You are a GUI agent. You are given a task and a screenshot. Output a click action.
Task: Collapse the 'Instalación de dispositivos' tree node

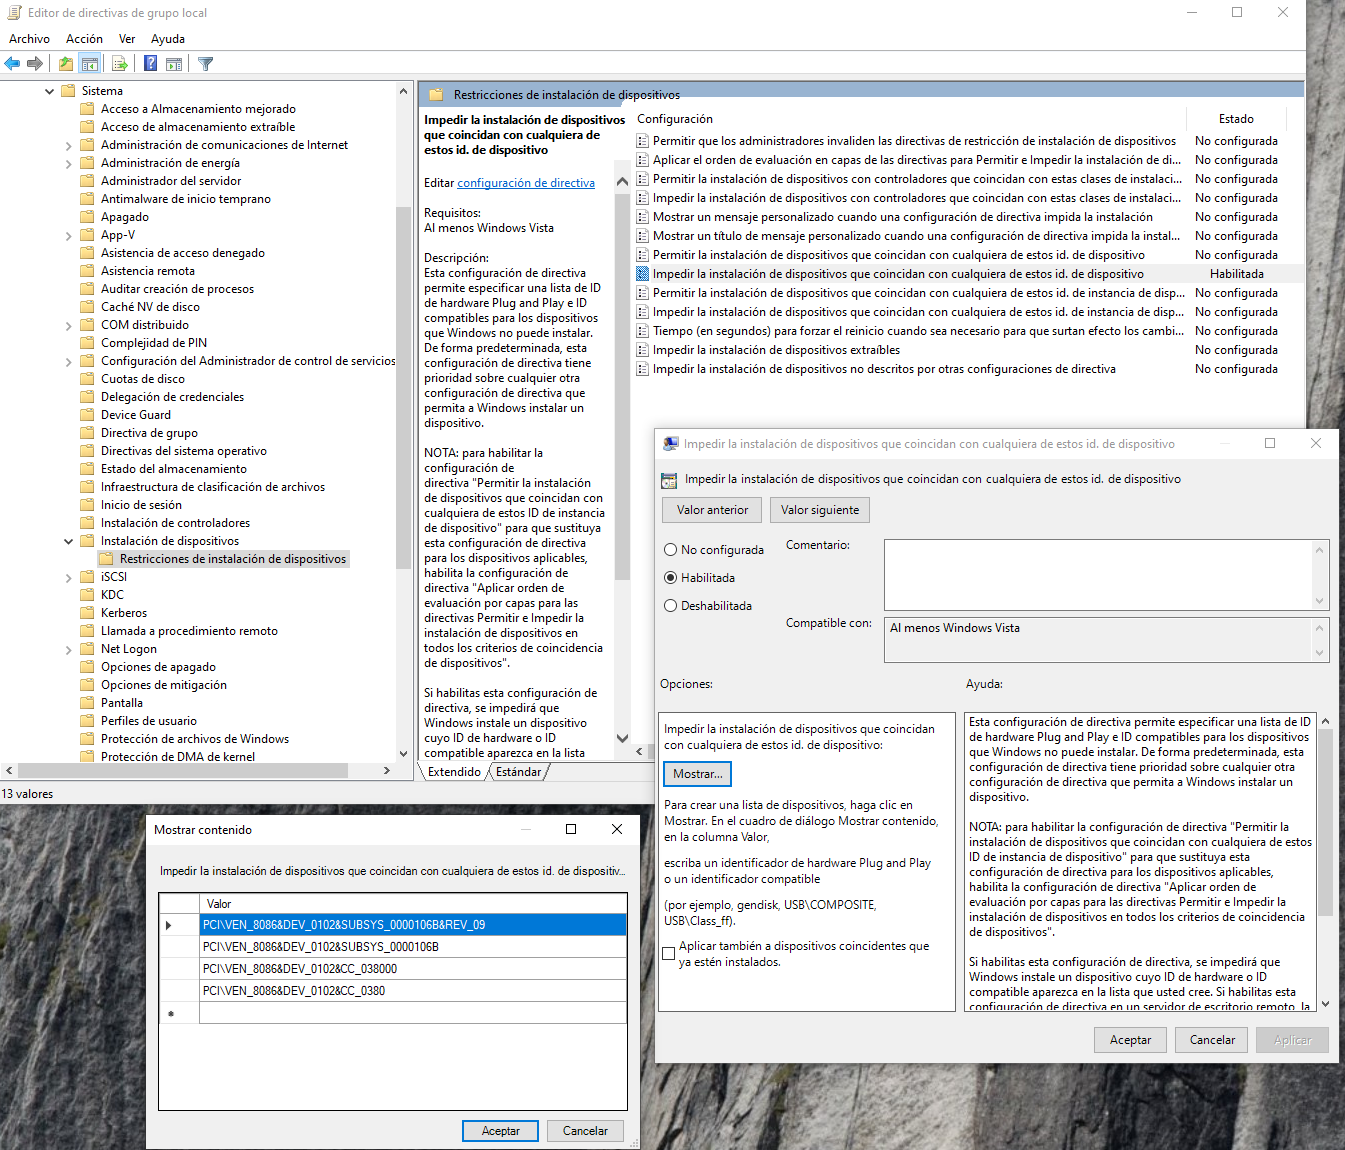[69, 541]
